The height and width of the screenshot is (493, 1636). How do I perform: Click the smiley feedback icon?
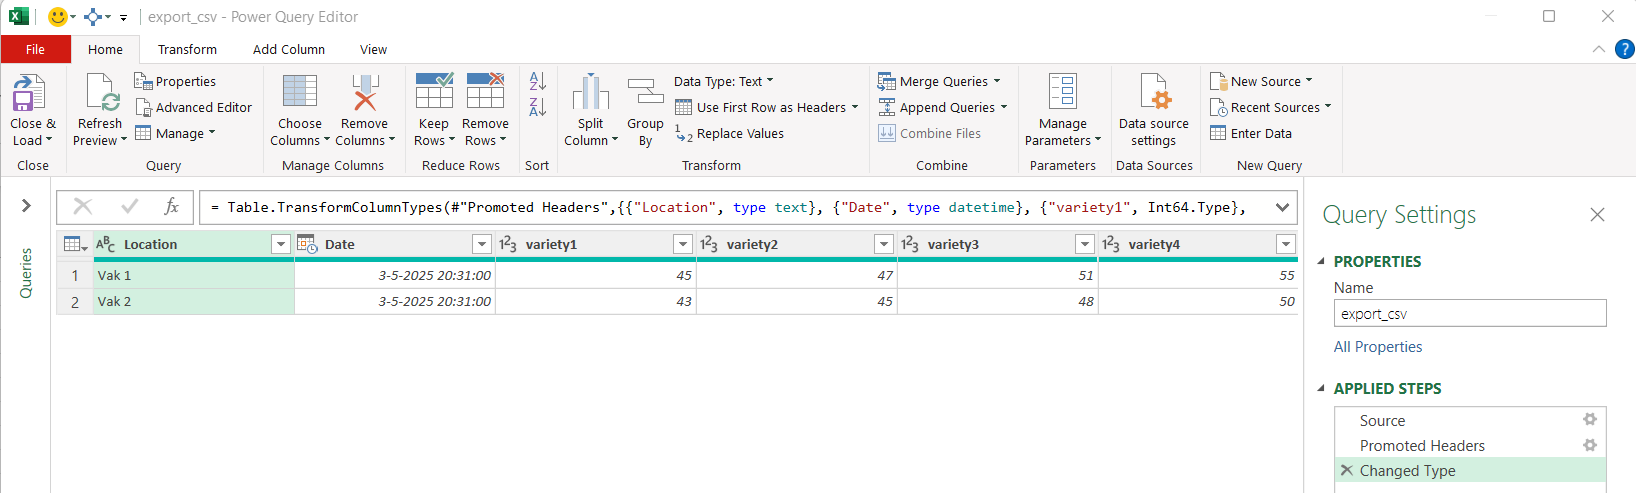coord(58,16)
